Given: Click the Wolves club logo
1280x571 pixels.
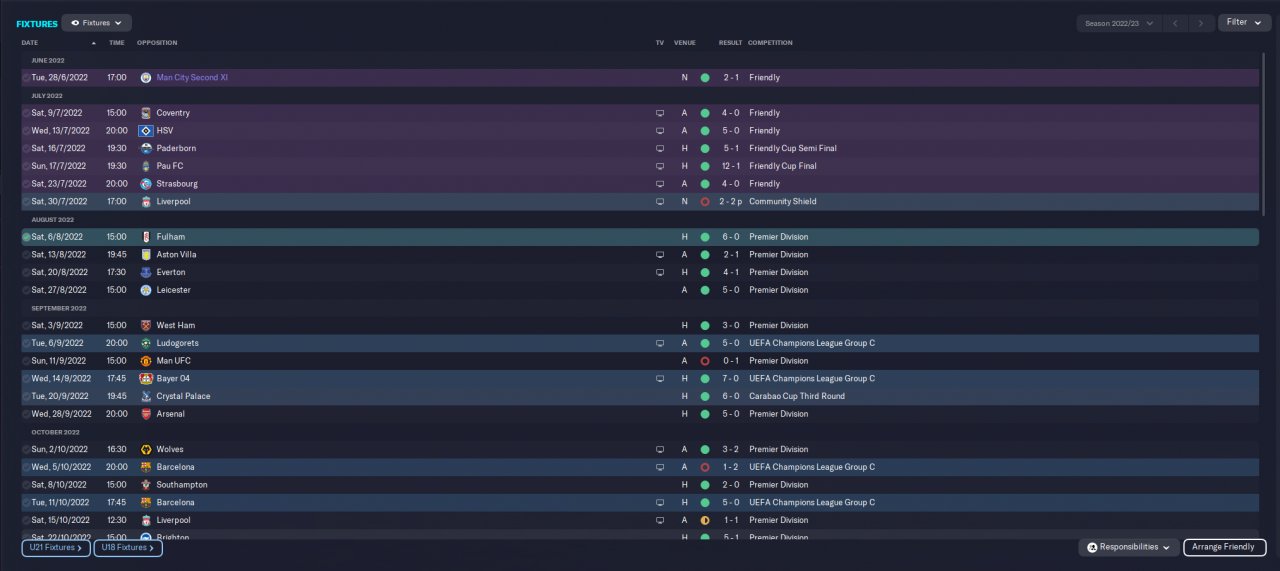Looking at the screenshot, I should [146, 450].
